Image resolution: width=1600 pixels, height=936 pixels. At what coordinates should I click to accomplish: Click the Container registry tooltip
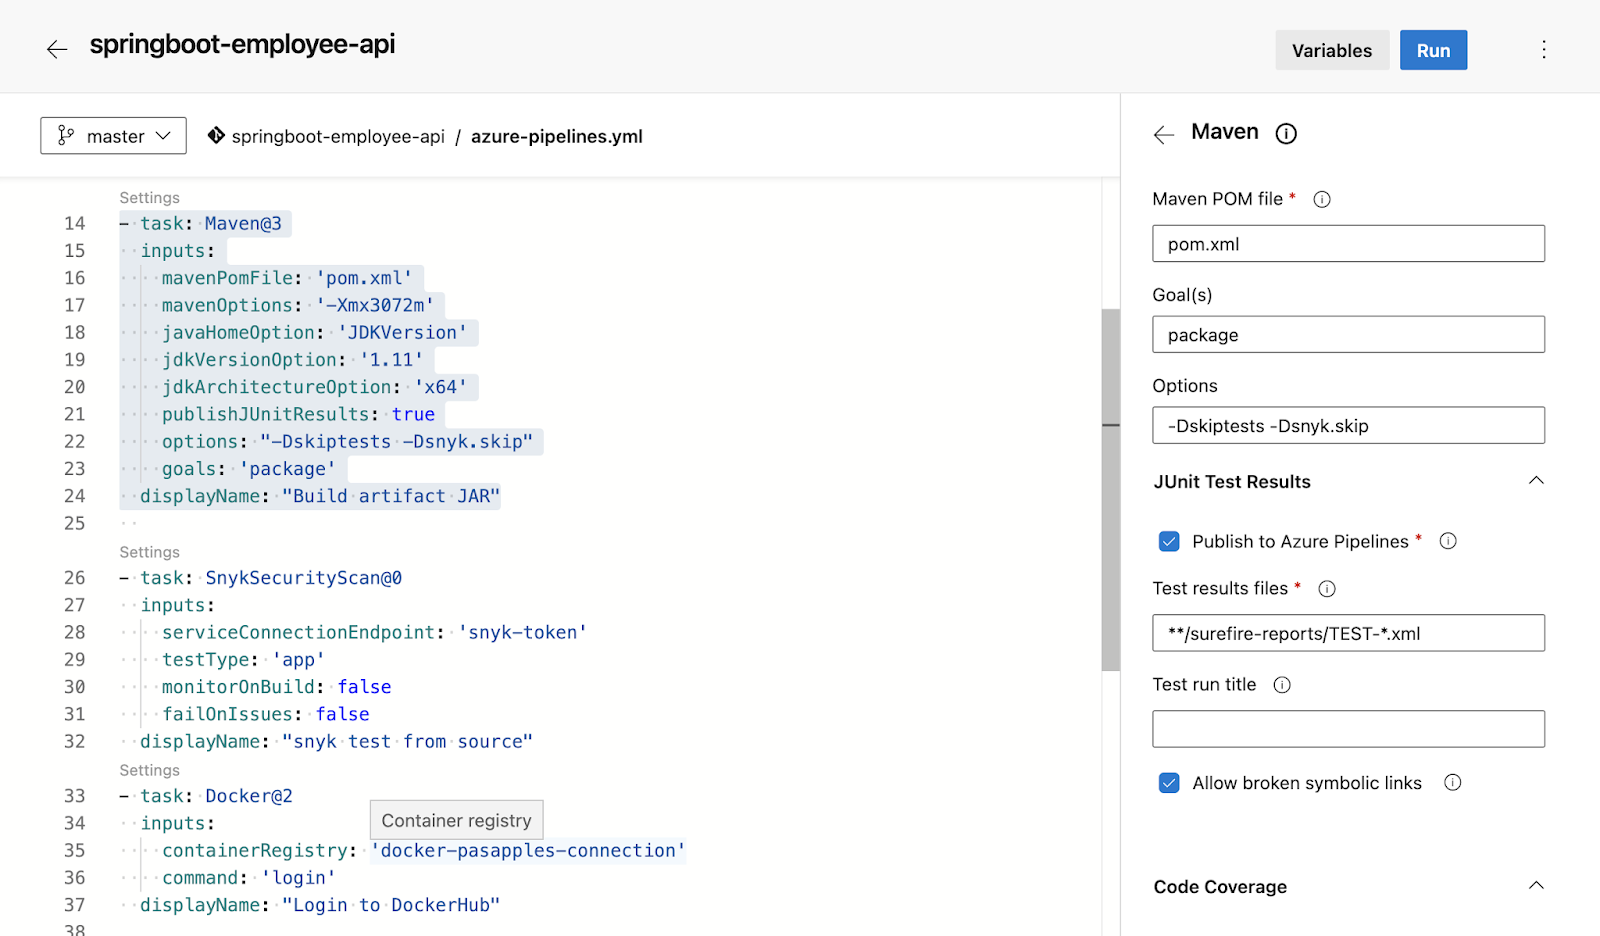[x=457, y=820]
